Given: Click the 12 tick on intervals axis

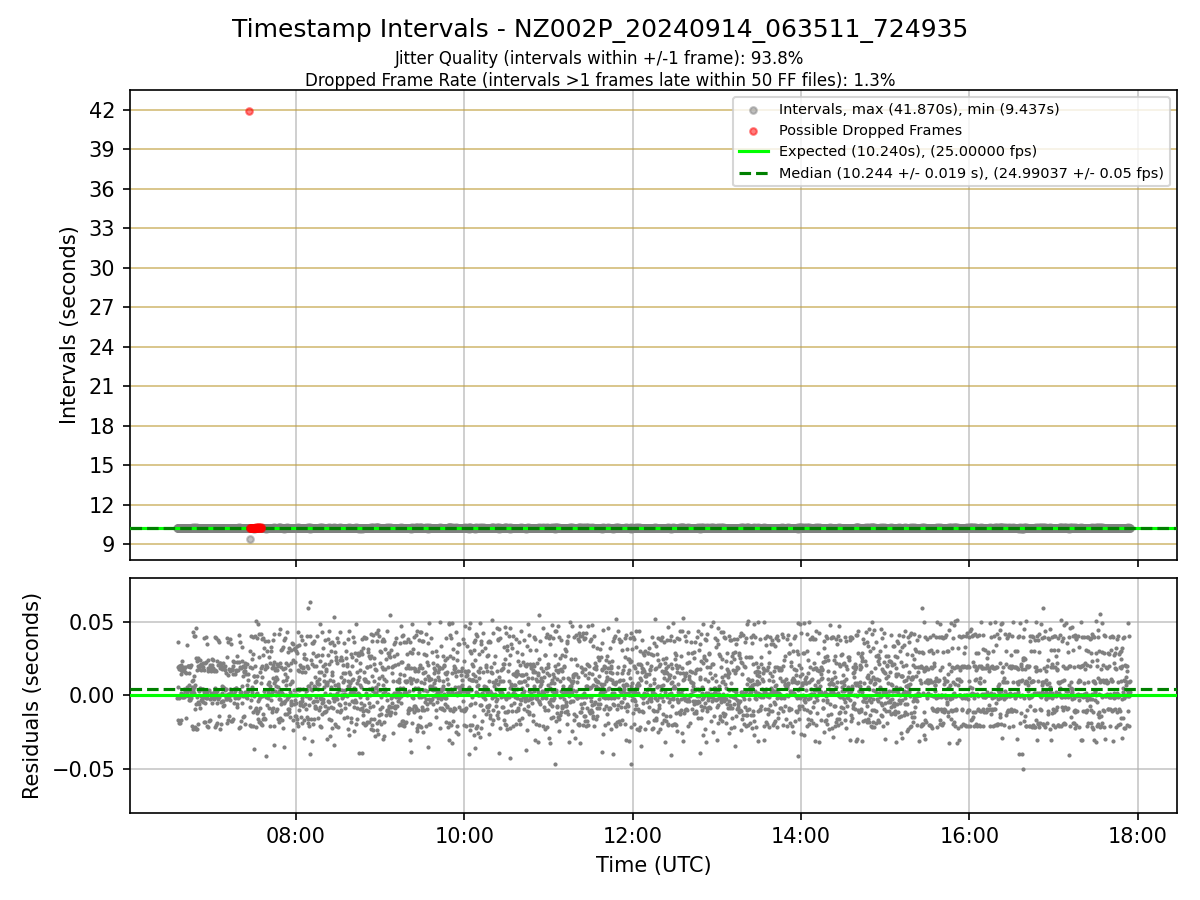Looking at the screenshot, I should 104,505.
